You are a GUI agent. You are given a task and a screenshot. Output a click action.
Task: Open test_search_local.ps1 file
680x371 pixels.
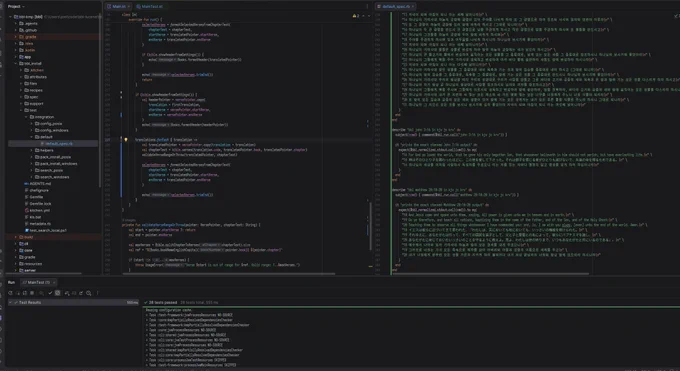[x=46, y=230]
